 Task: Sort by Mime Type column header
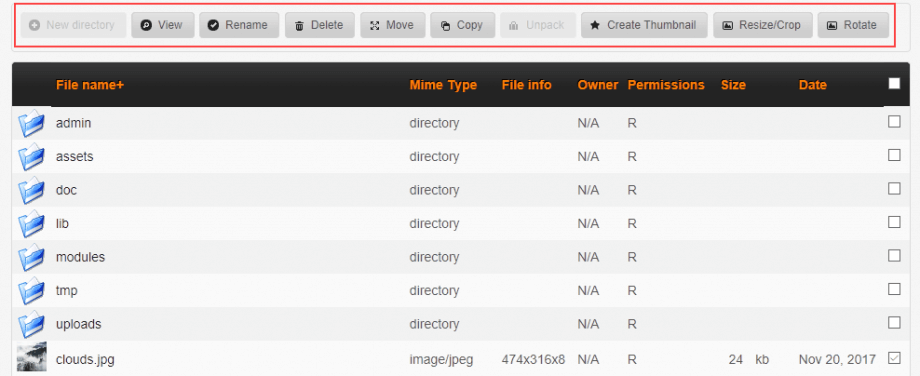(x=443, y=85)
